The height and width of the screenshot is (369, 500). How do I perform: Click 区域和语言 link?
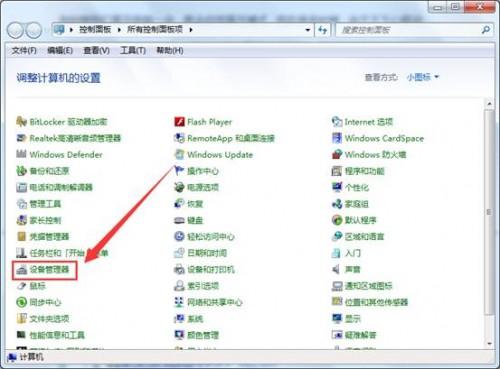365,236
